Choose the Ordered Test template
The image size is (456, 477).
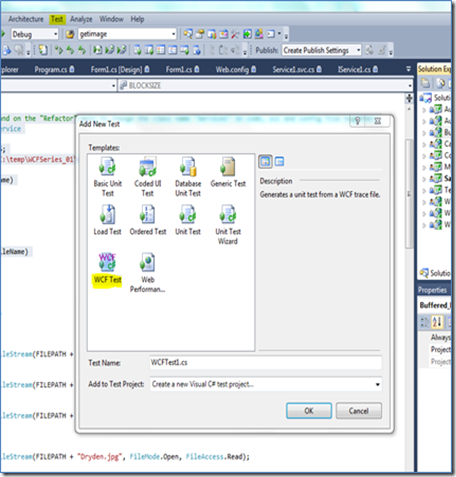tap(148, 221)
